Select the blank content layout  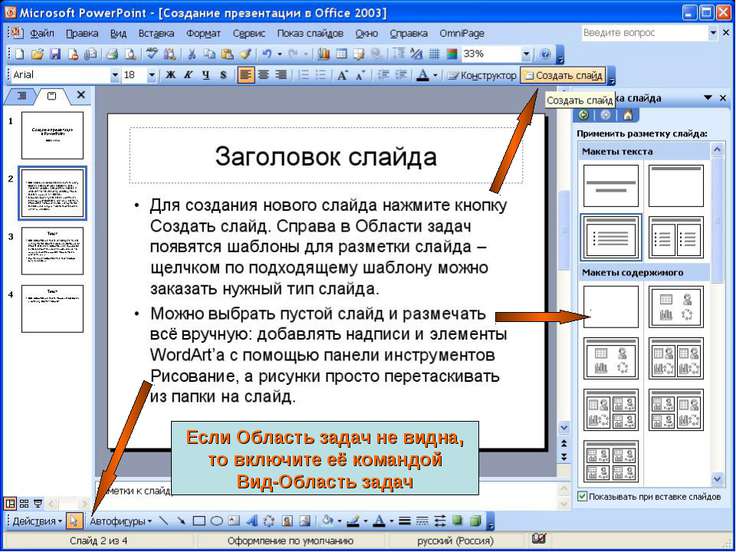(x=611, y=307)
